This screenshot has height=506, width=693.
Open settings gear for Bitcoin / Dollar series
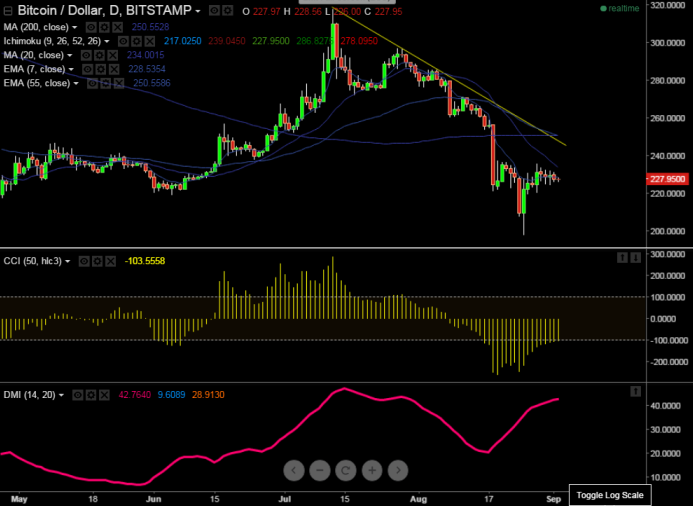pyautogui.click(x=227, y=11)
